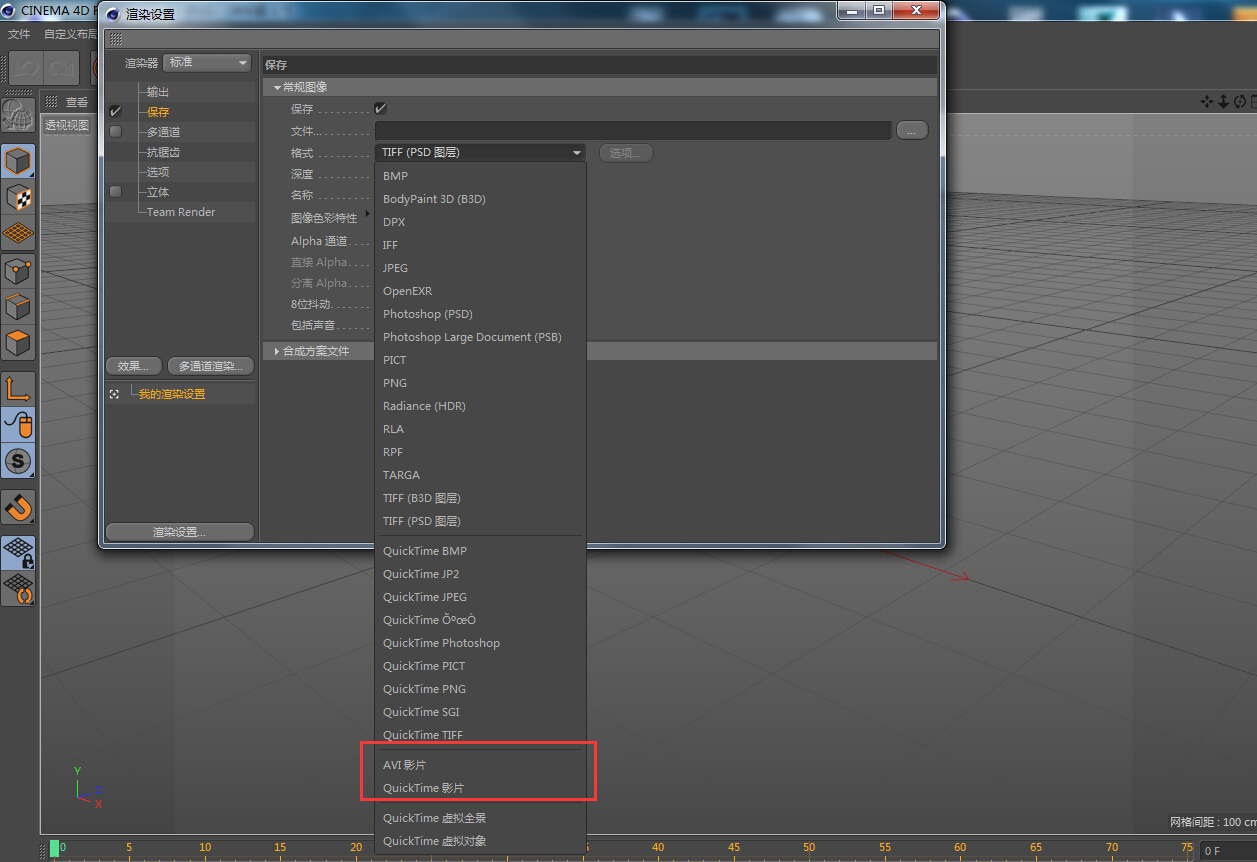Click the 多通道渲染... button
The image size is (1257, 862).
coord(210,366)
